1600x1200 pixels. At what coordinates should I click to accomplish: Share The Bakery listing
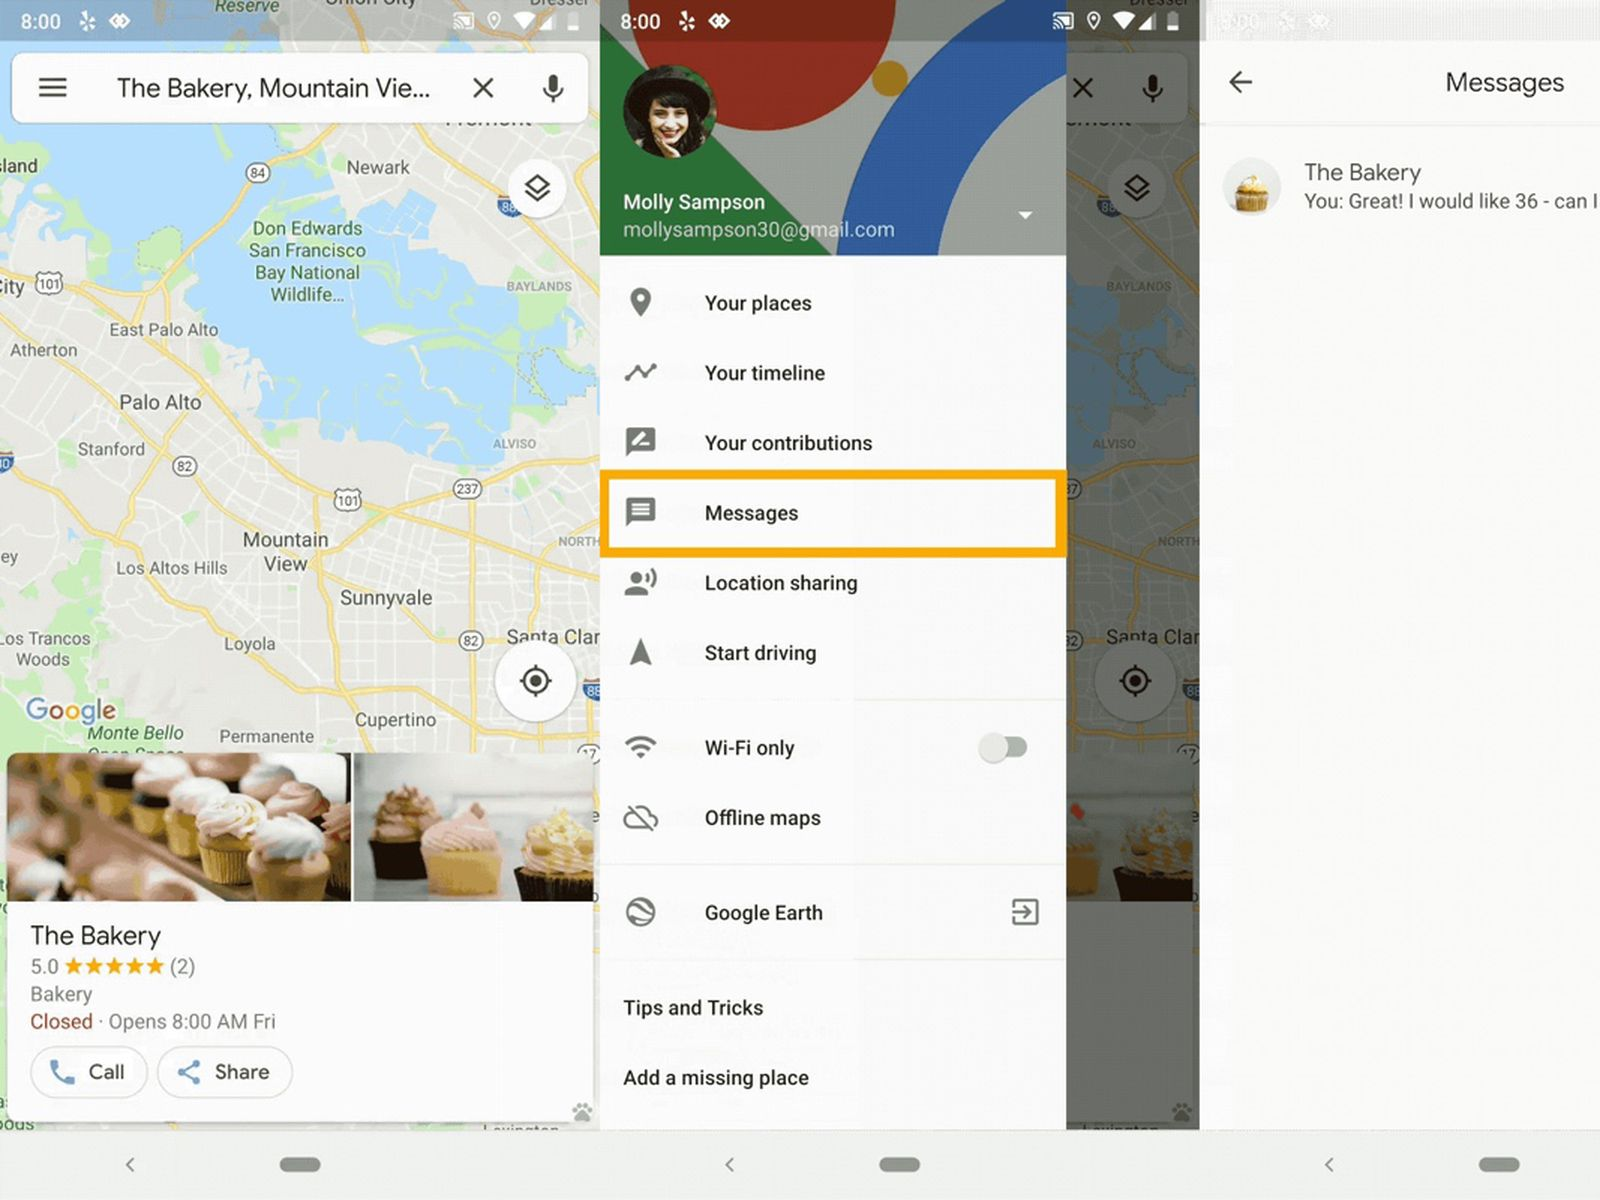224,1072
